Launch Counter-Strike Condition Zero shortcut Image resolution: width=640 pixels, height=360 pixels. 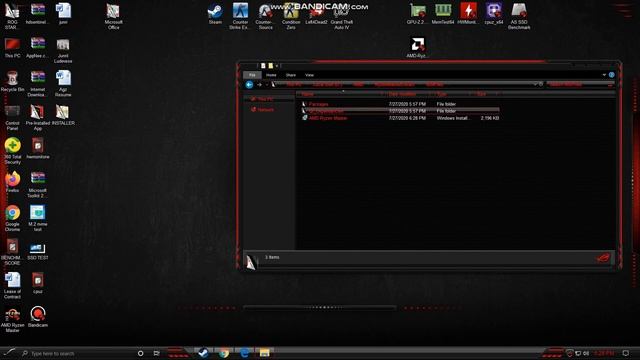click(x=291, y=16)
